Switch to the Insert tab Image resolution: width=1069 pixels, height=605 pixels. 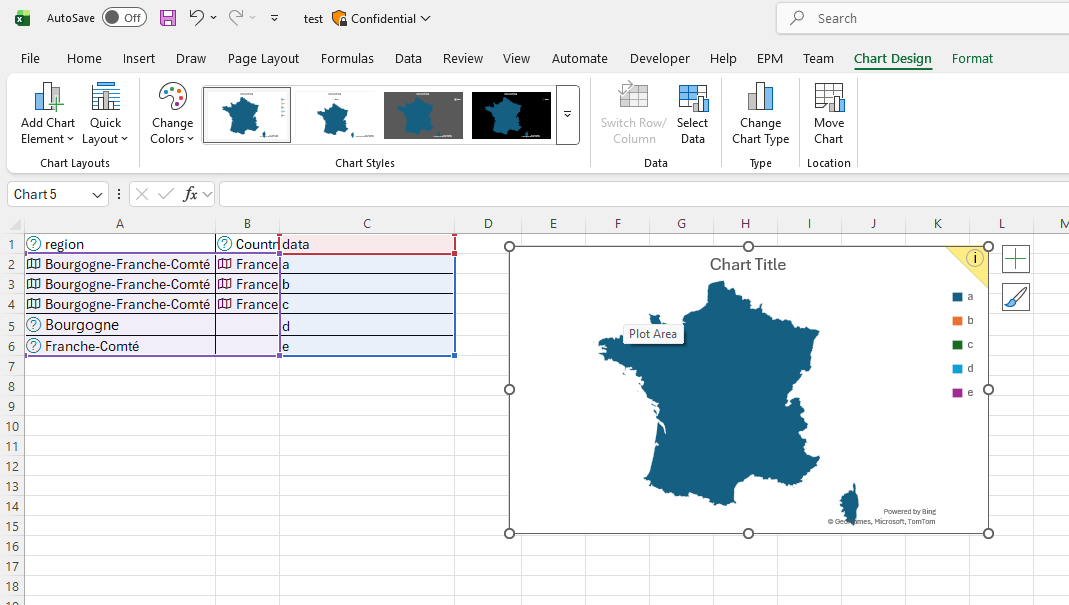coord(138,59)
